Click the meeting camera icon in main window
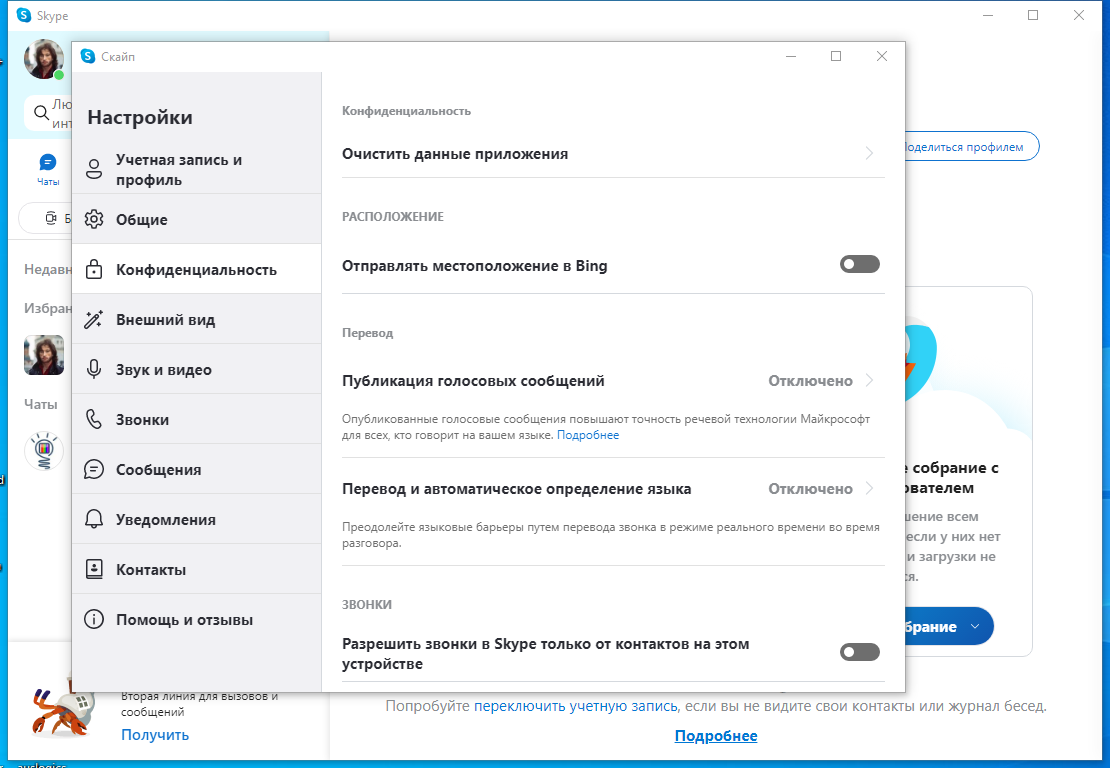This screenshot has width=1110, height=768. click(x=51, y=218)
